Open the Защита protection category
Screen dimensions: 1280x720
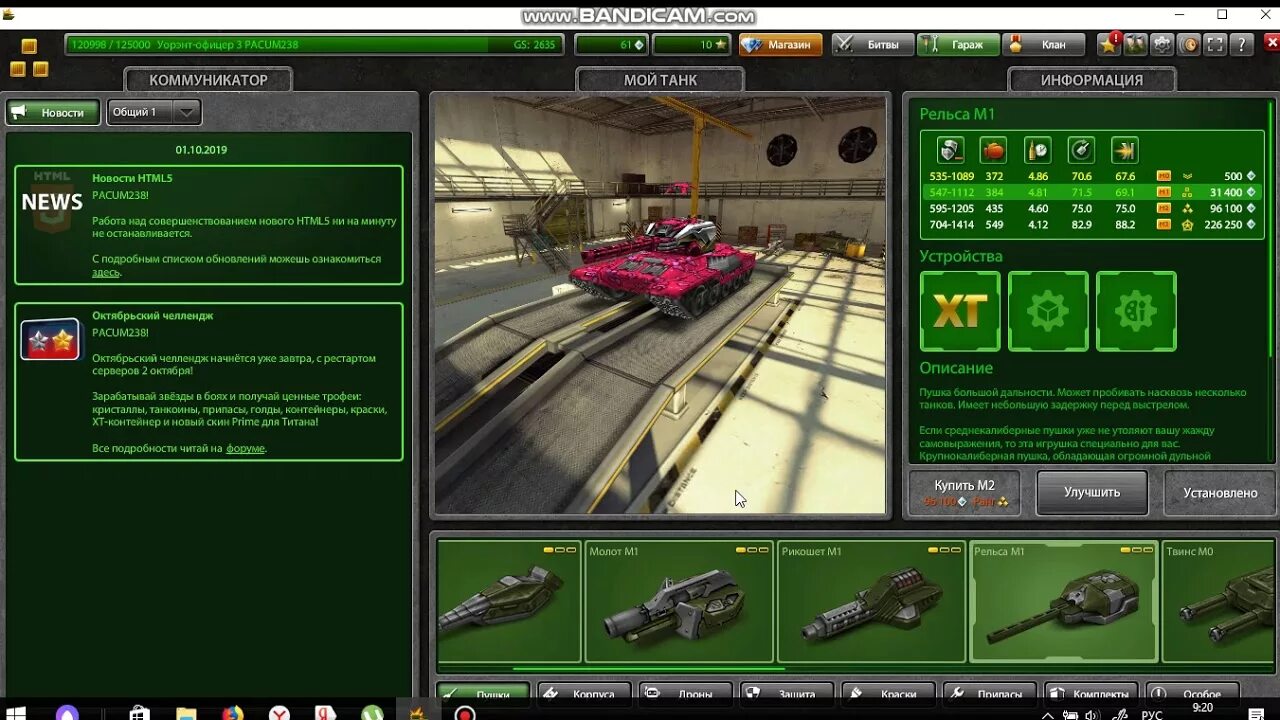pos(787,693)
